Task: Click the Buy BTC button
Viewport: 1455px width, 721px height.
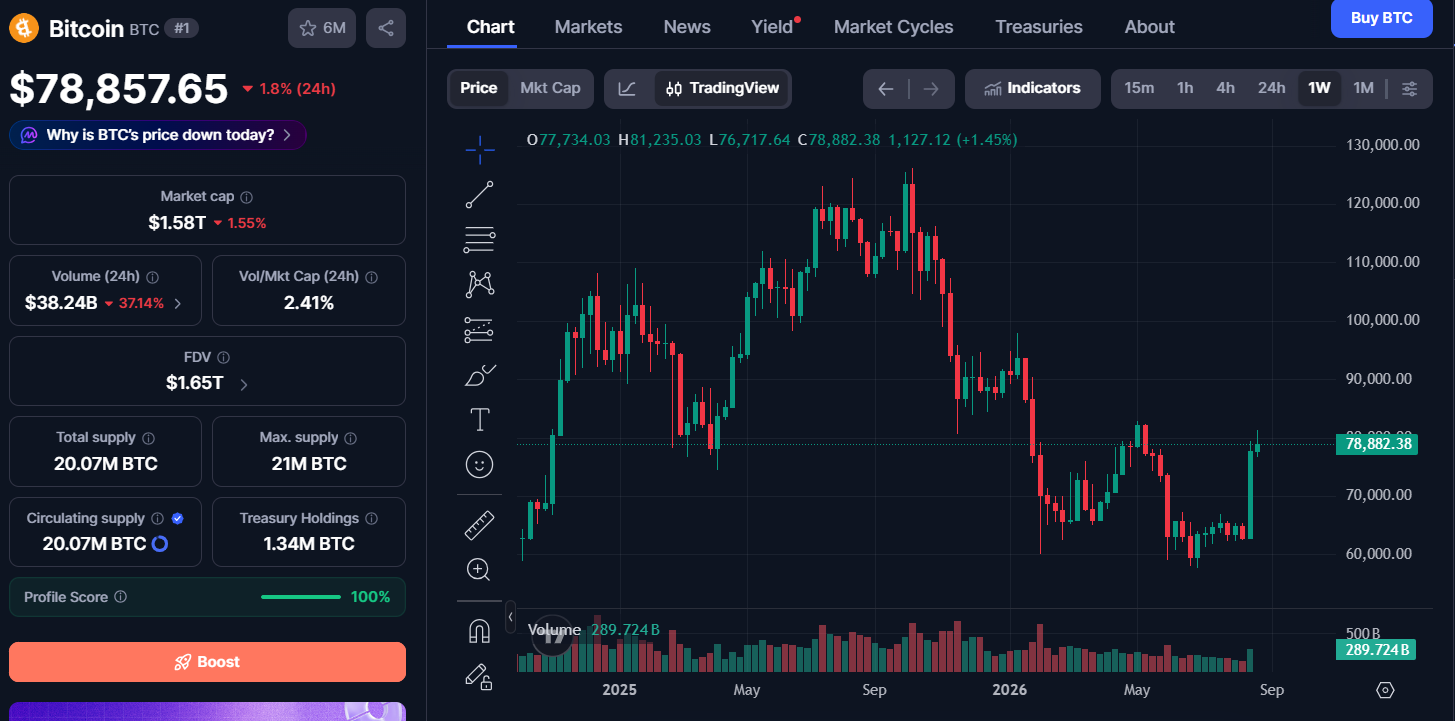Action: pyautogui.click(x=1382, y=18)
